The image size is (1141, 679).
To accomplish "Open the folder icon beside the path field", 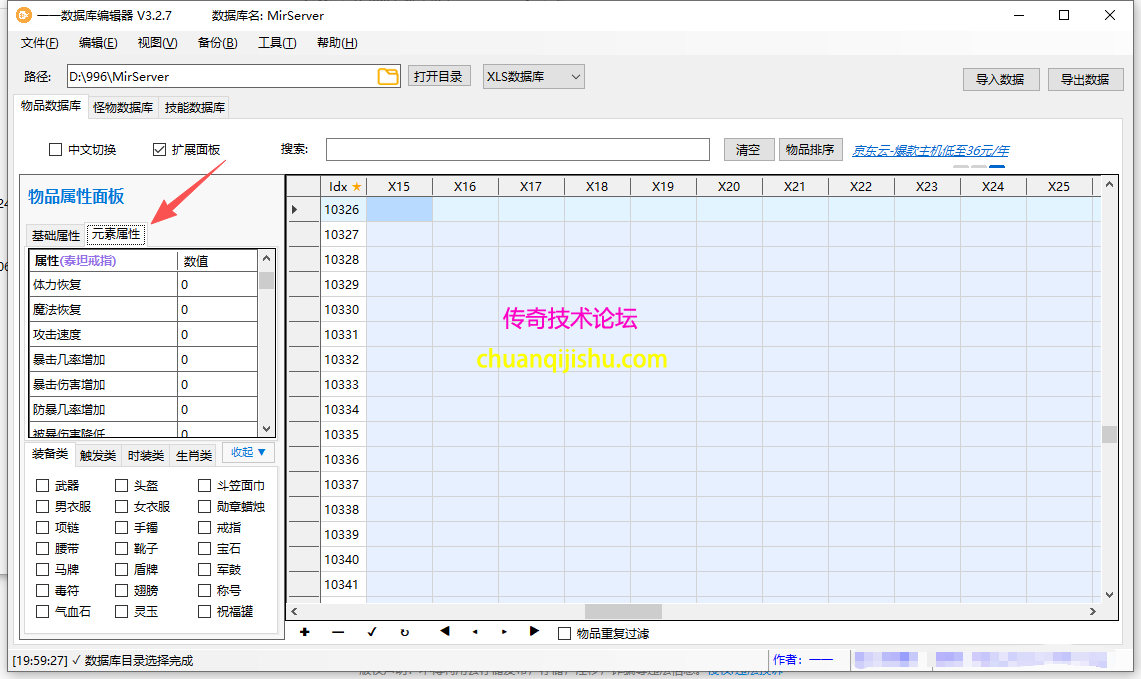I will point(388,76).
